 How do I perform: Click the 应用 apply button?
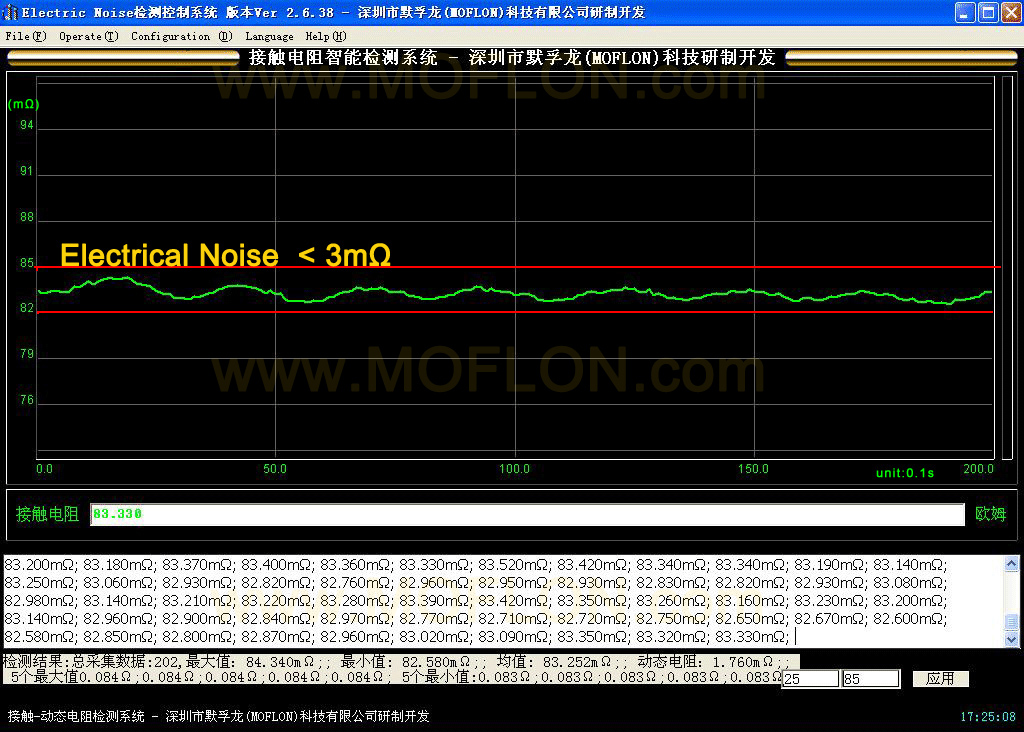(940, 678)
